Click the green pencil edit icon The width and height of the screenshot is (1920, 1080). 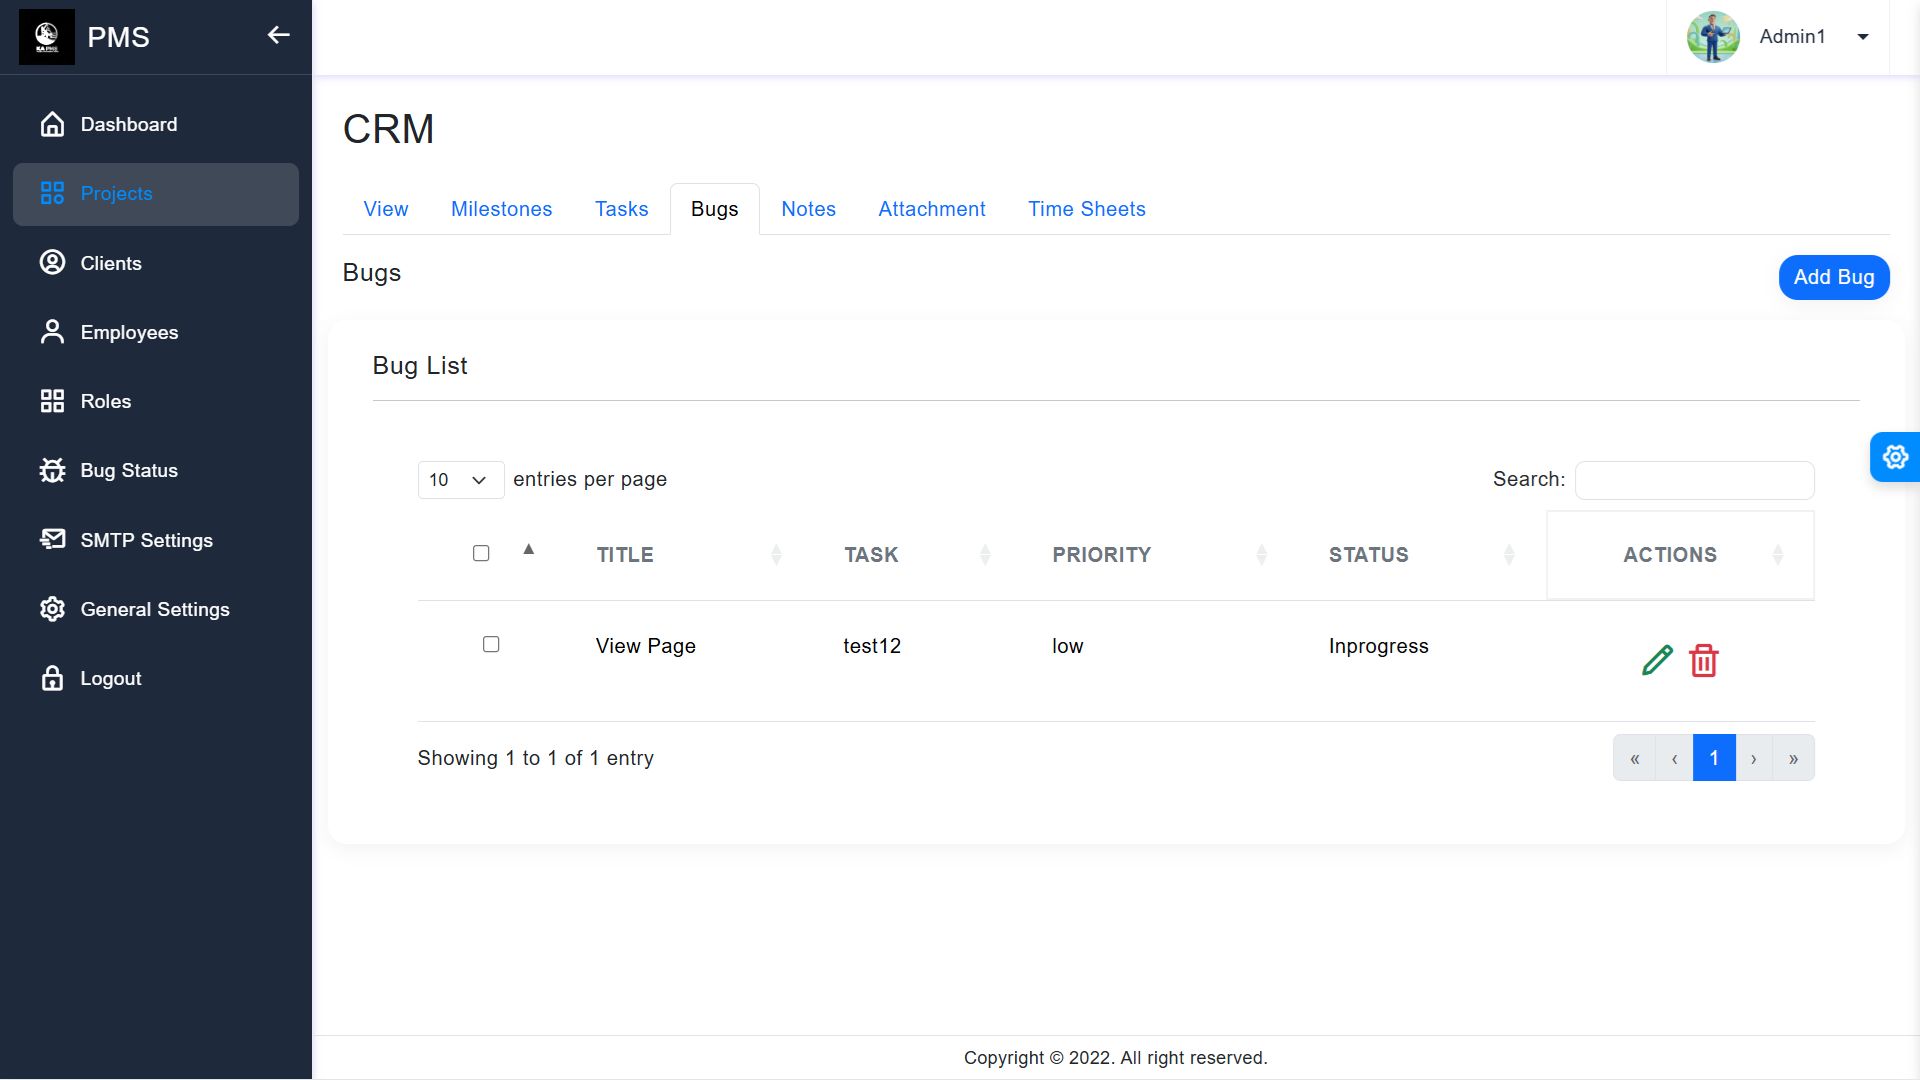[x=1657, y=660]
